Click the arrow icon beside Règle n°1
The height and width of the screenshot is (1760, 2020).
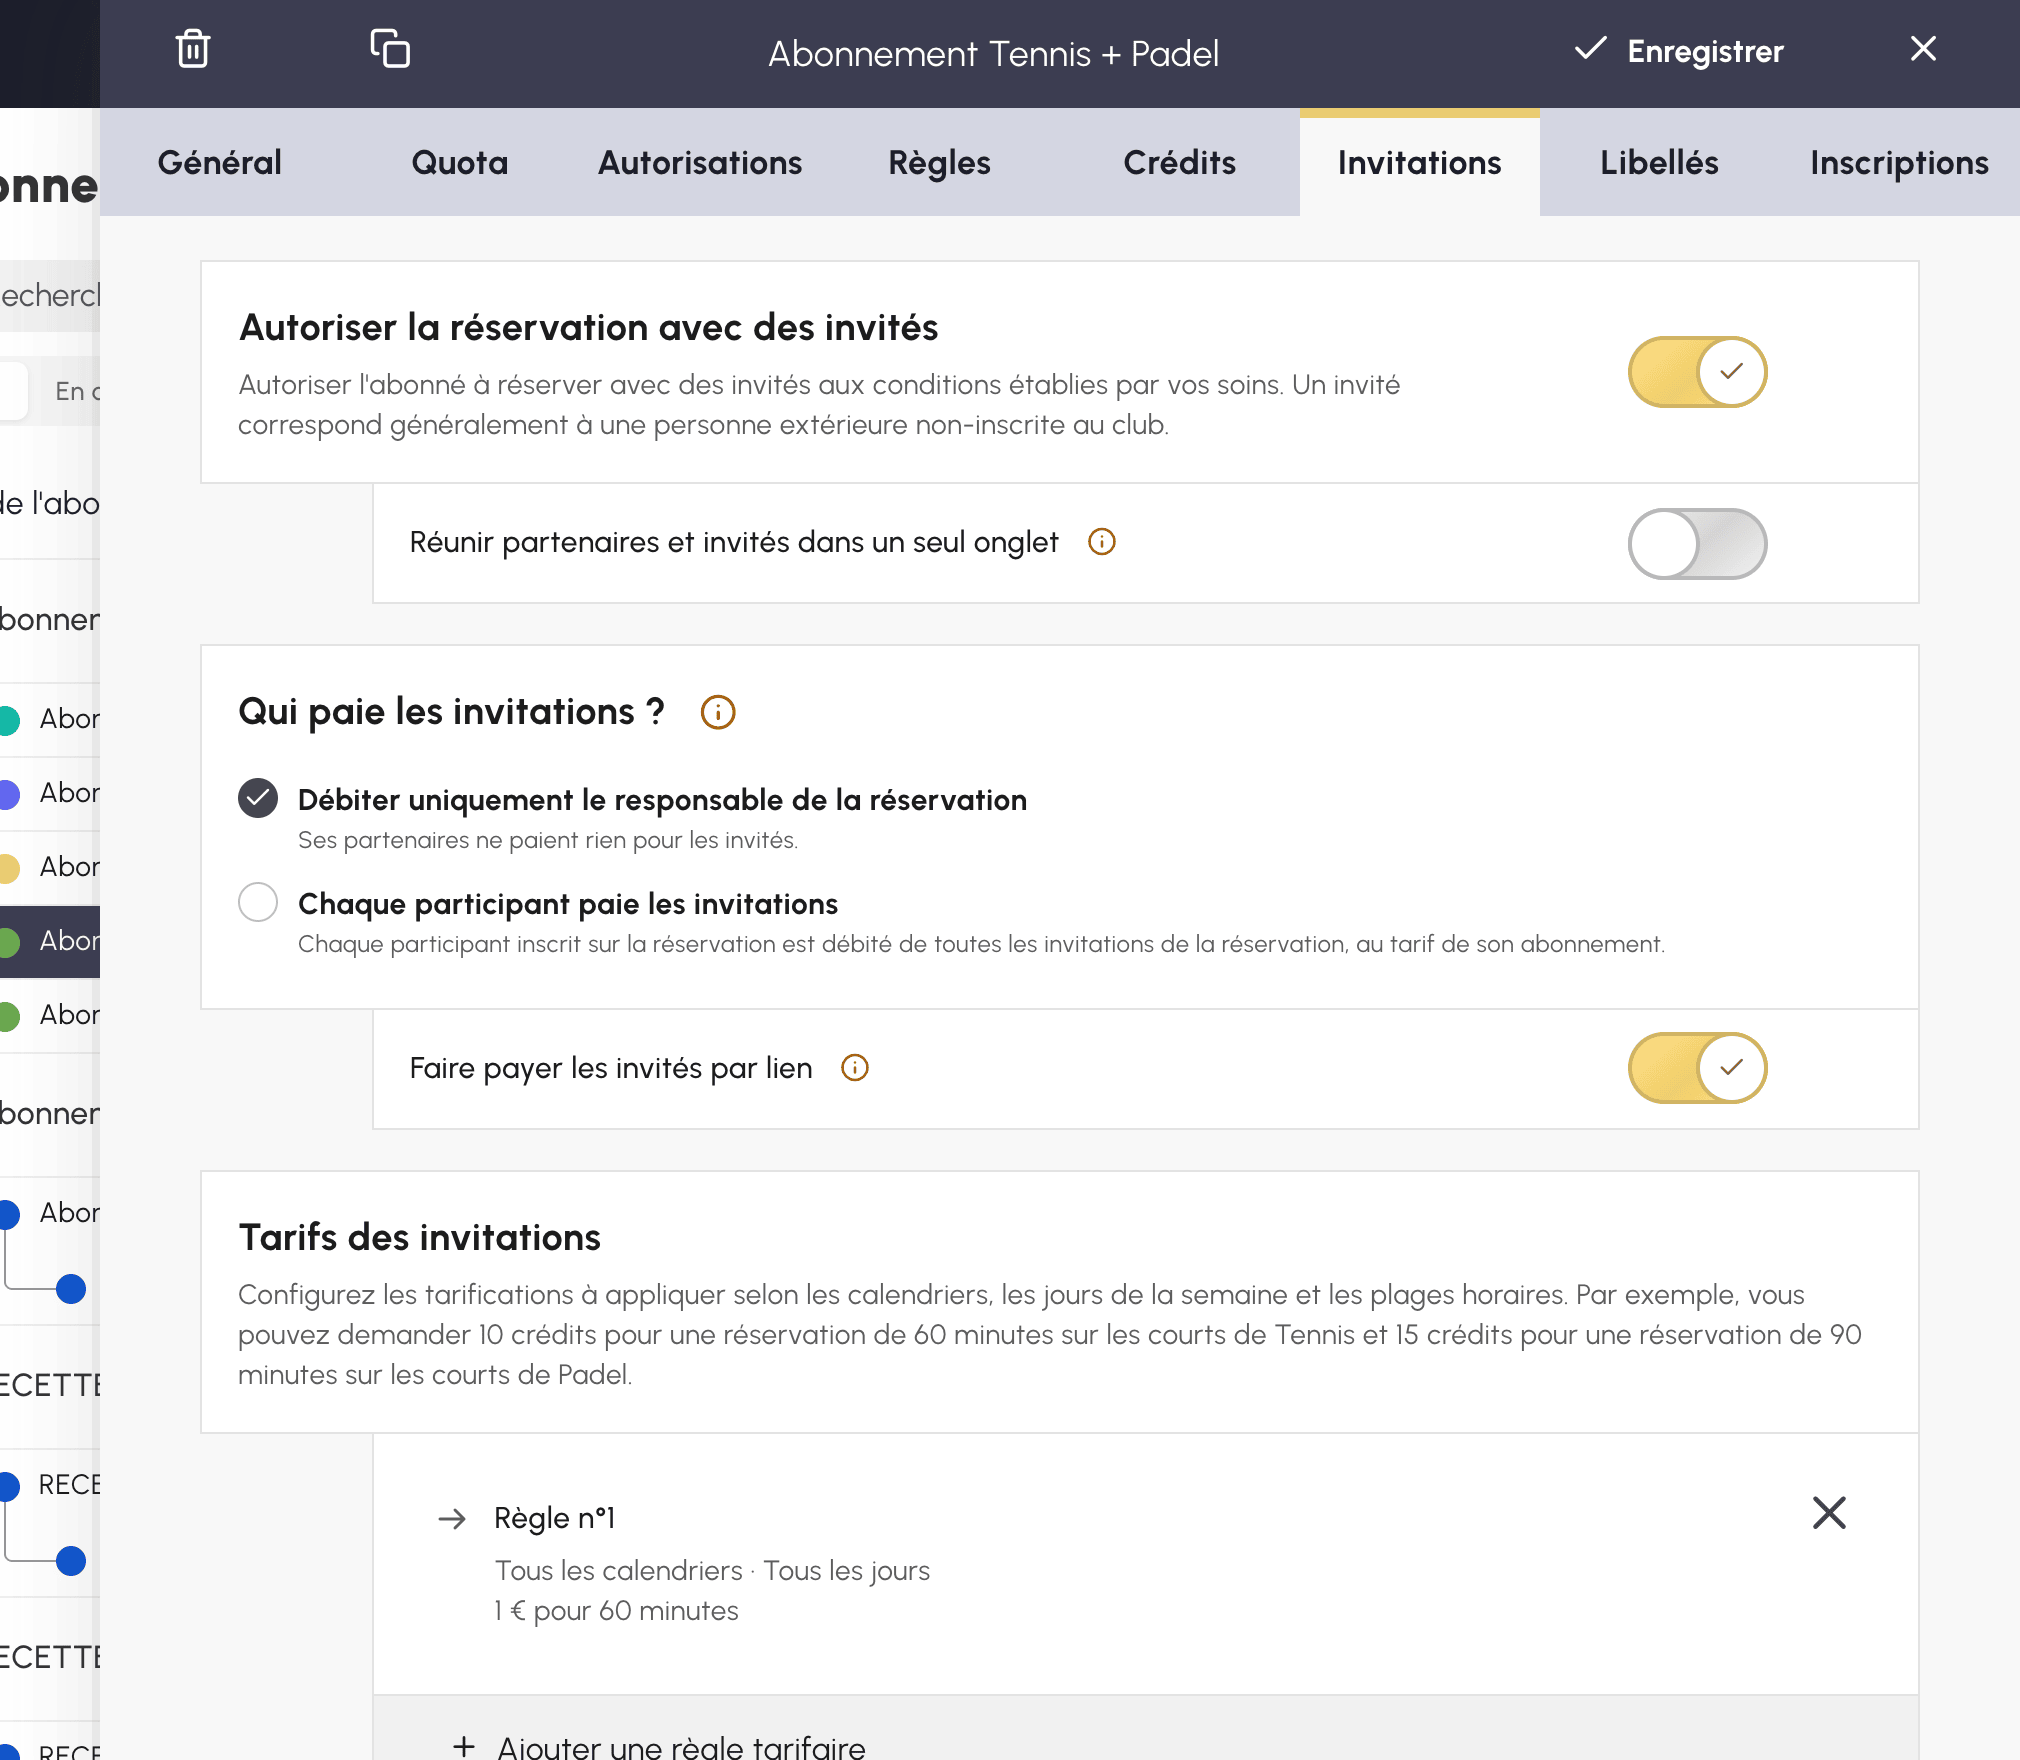453,1519
